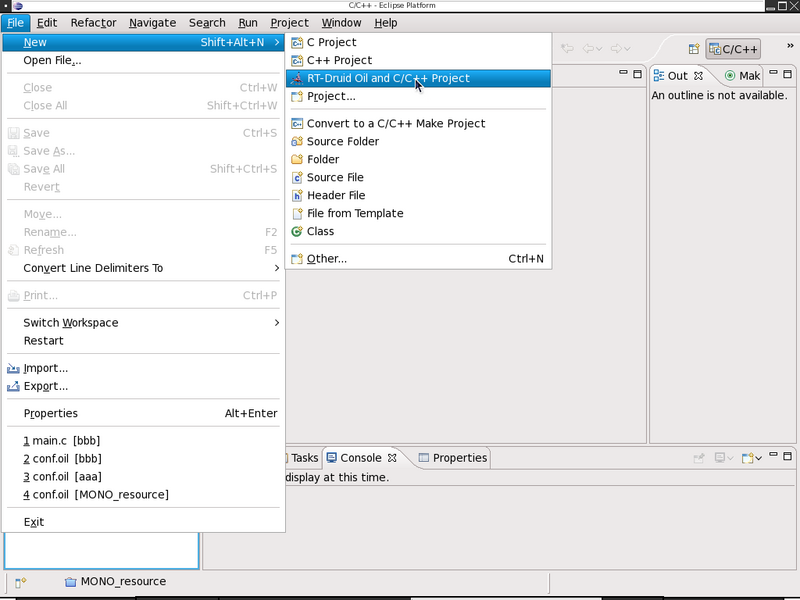Close the Console tab
This screenshot has width=800, height=600.
point(392,458)
